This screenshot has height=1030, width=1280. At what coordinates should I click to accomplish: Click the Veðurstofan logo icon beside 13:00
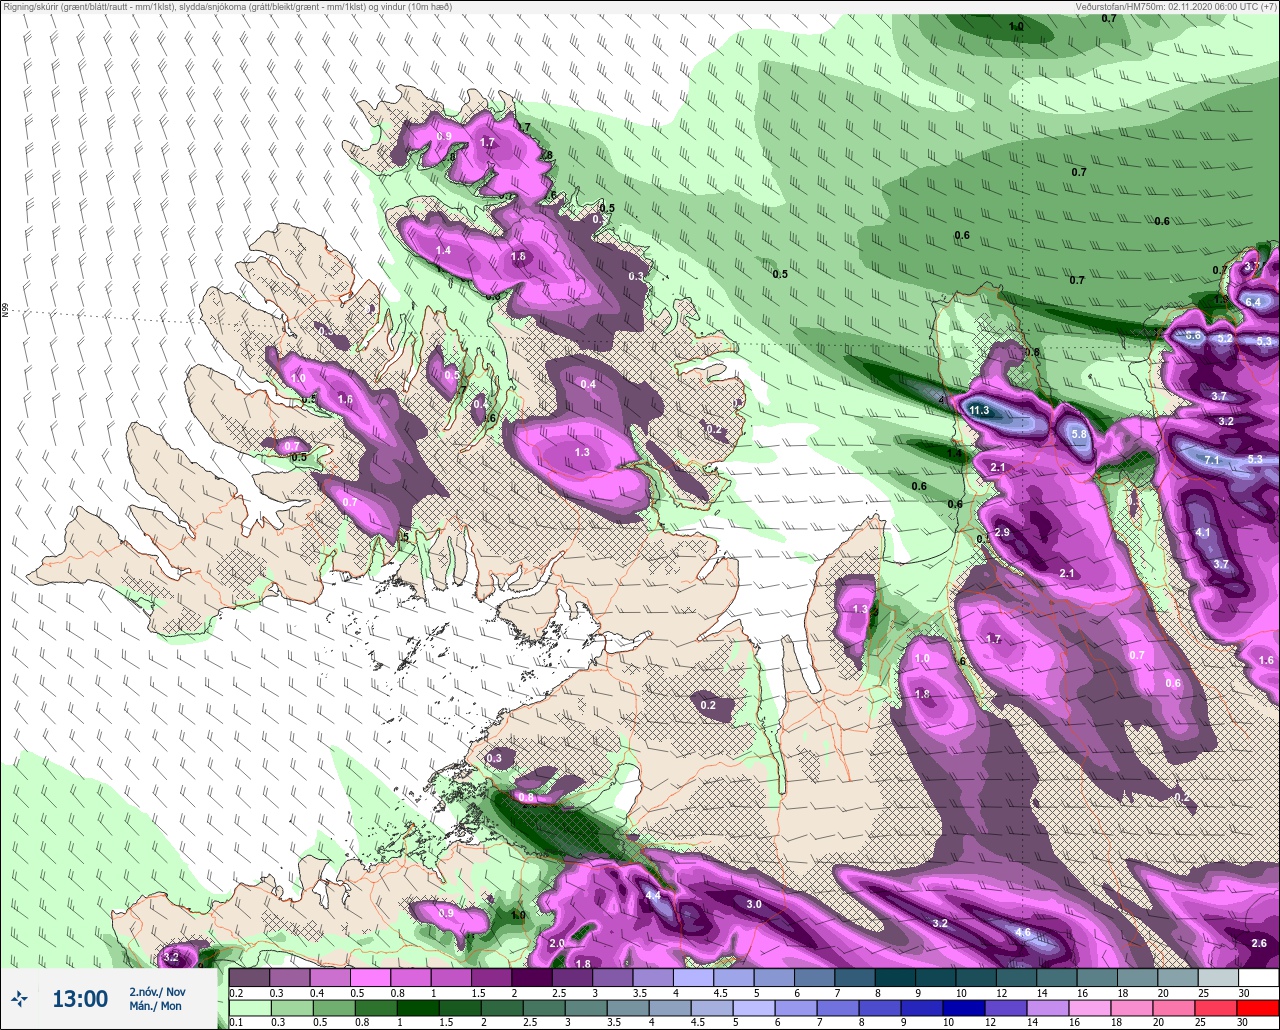coord(19,998)
